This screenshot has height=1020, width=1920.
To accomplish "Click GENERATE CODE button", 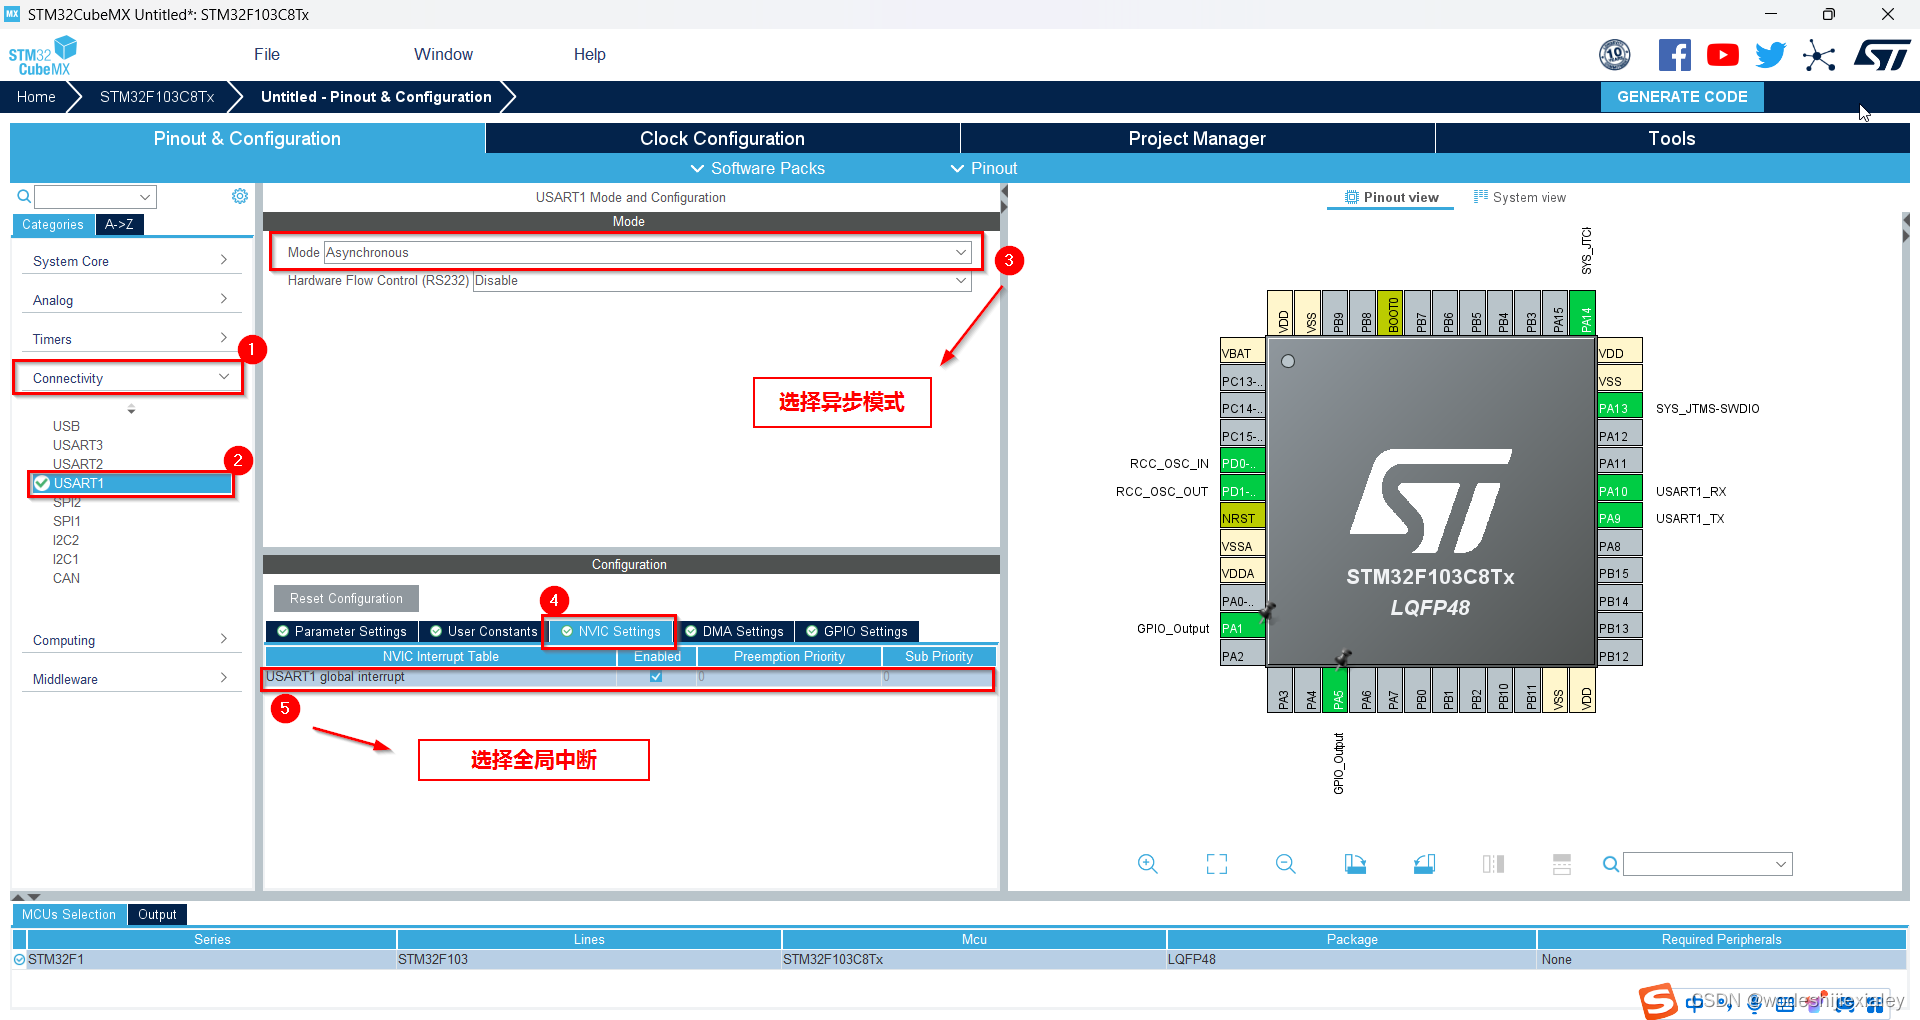I will click(x=1682, y=97).
